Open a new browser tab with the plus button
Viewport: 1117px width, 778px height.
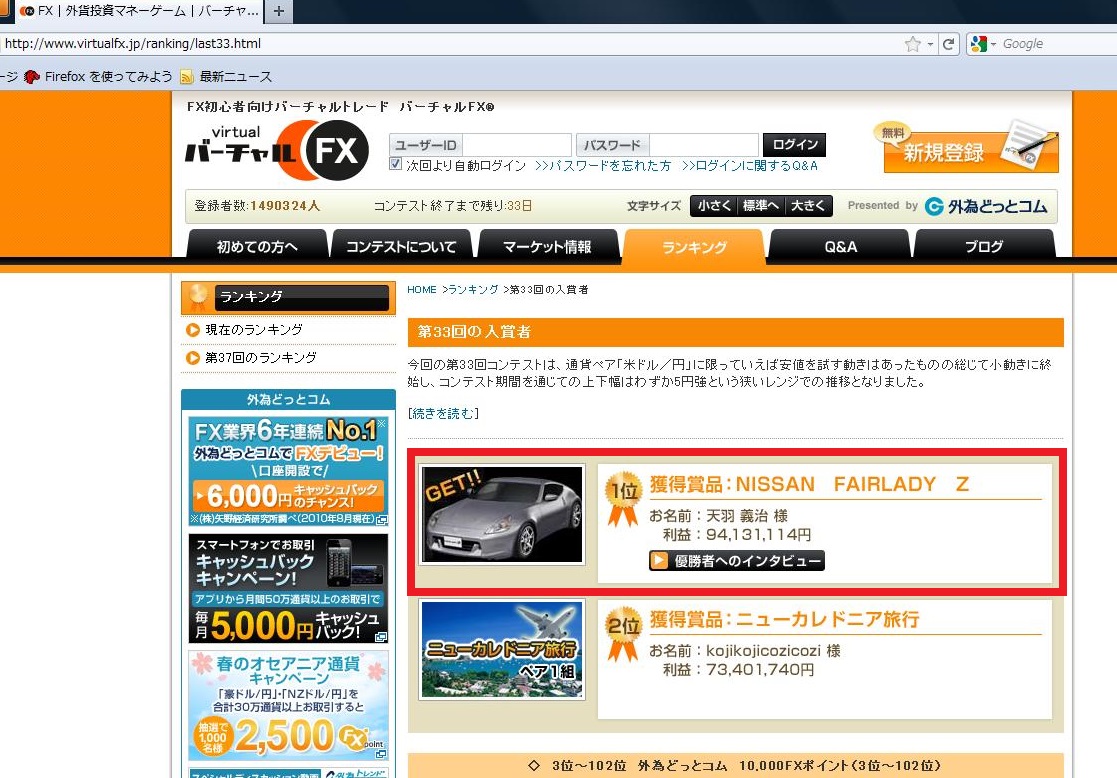tap(279, 11)
